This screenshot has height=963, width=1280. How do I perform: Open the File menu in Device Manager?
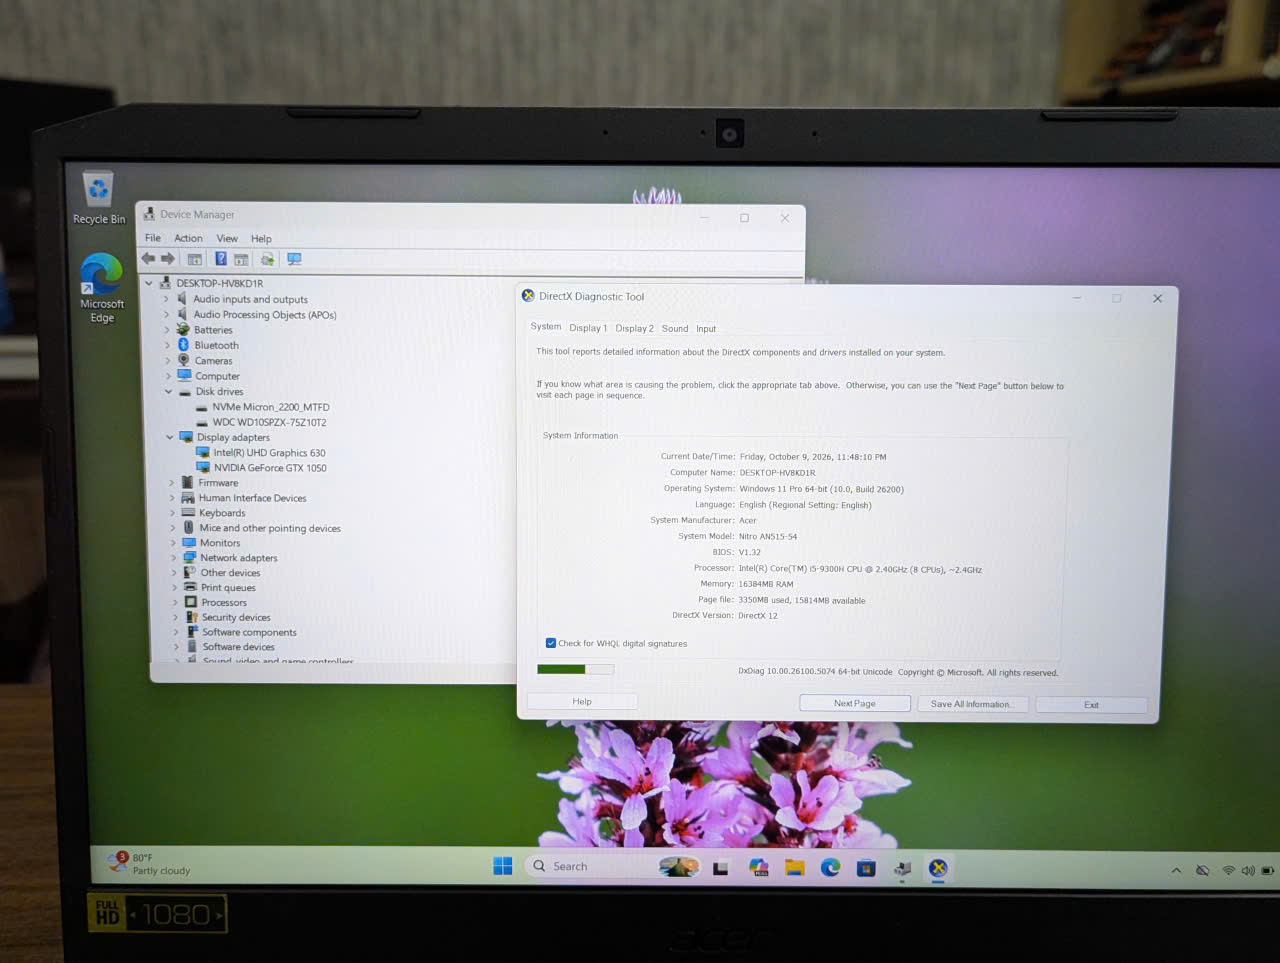click(x=153, y=238)
